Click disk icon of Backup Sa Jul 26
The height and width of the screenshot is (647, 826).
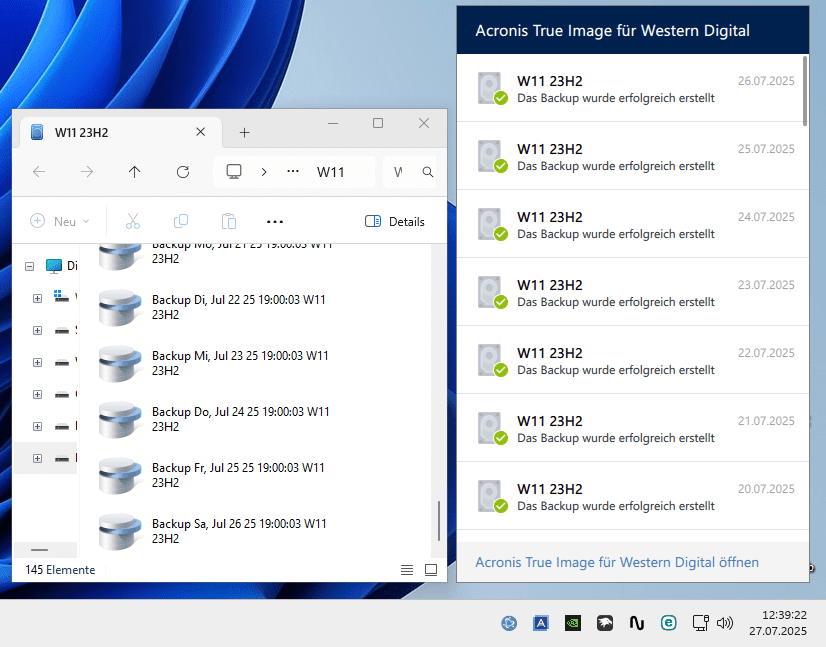click(x=120, y=531)
